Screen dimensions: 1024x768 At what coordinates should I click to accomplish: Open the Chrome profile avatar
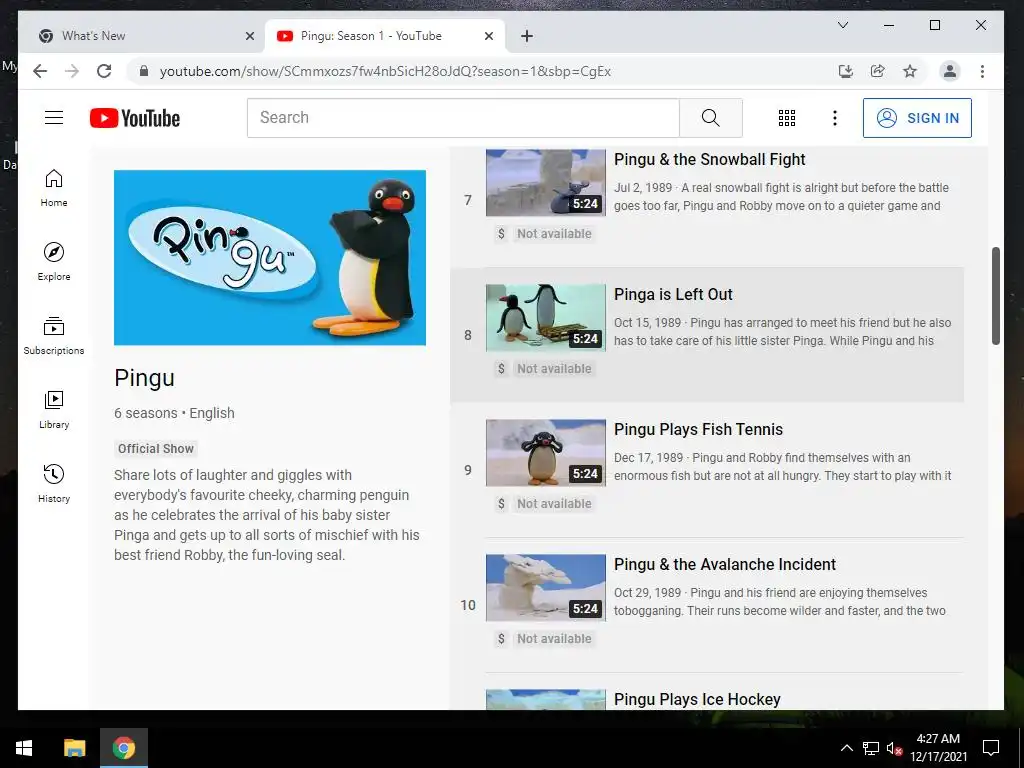click(950, 71)
